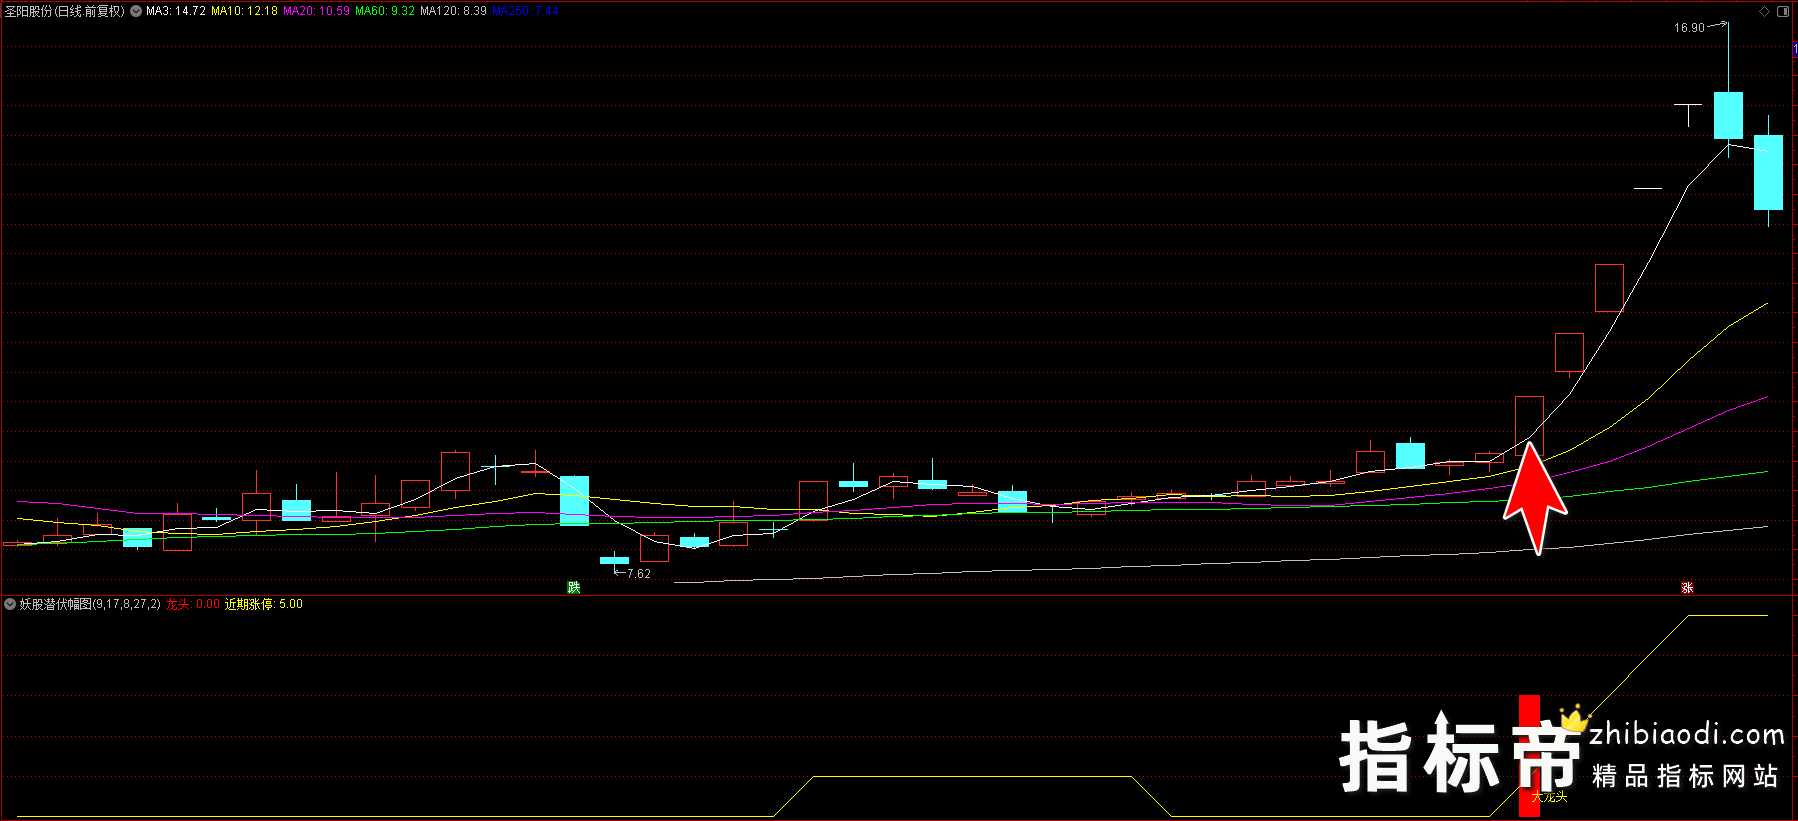The width and height of the screenshot is (1798, 821).
Task: Click the 妖股潜伏幅图(9,17,8,27,2) indicator name
Action: (90, 604)
